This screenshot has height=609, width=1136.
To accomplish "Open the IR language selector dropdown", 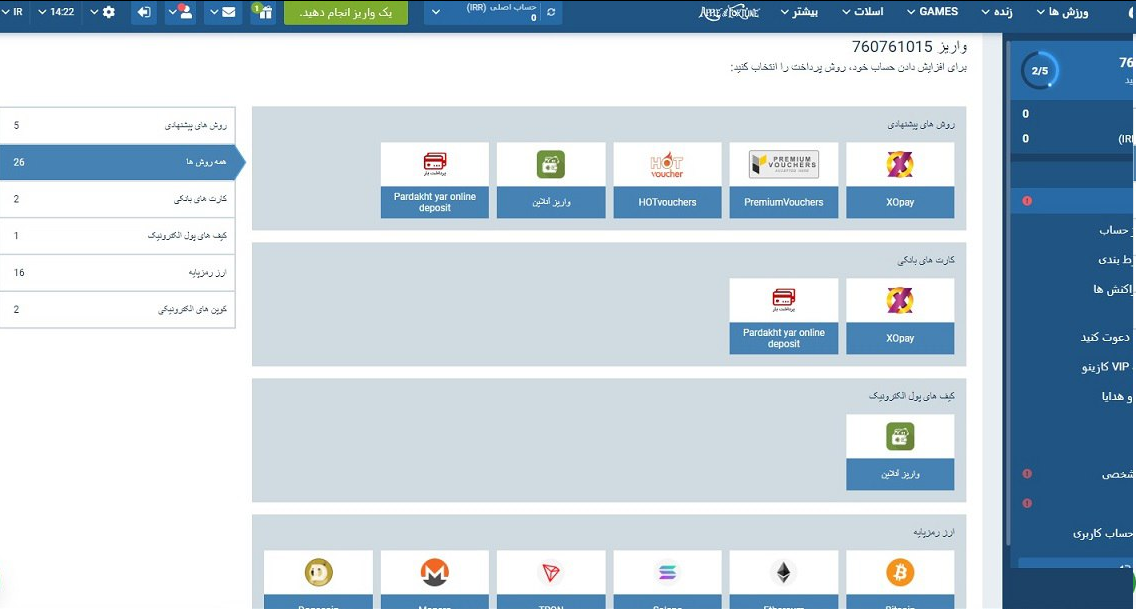I will tap(24, 13).
